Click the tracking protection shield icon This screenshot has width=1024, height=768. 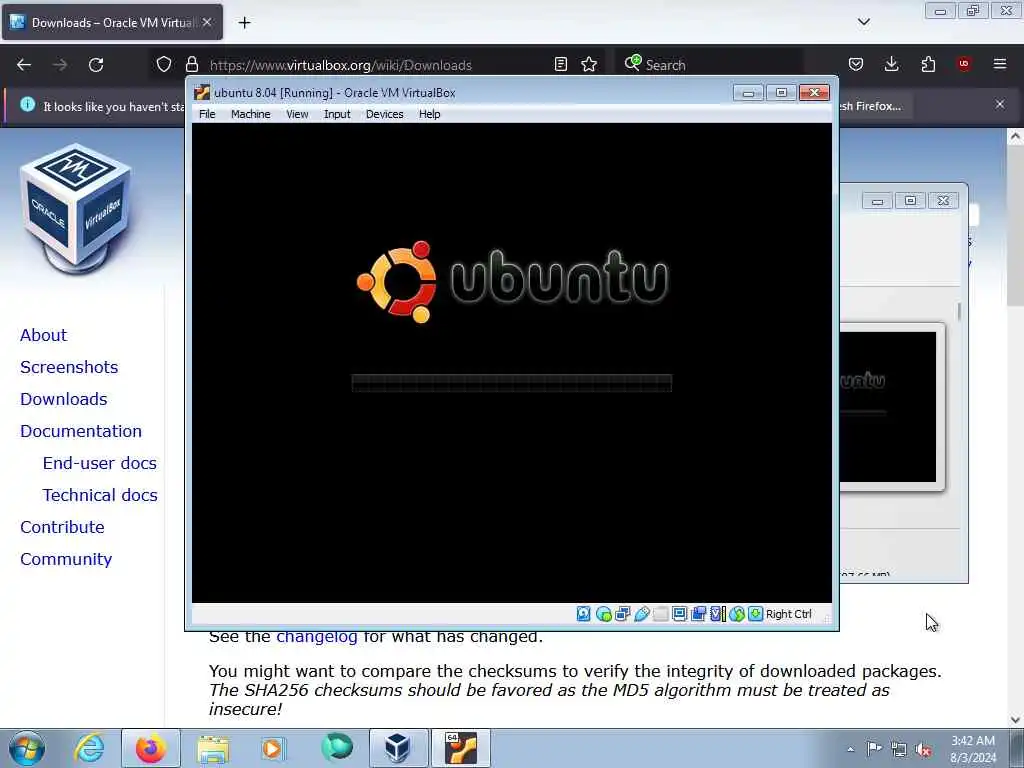pos(164,64)
